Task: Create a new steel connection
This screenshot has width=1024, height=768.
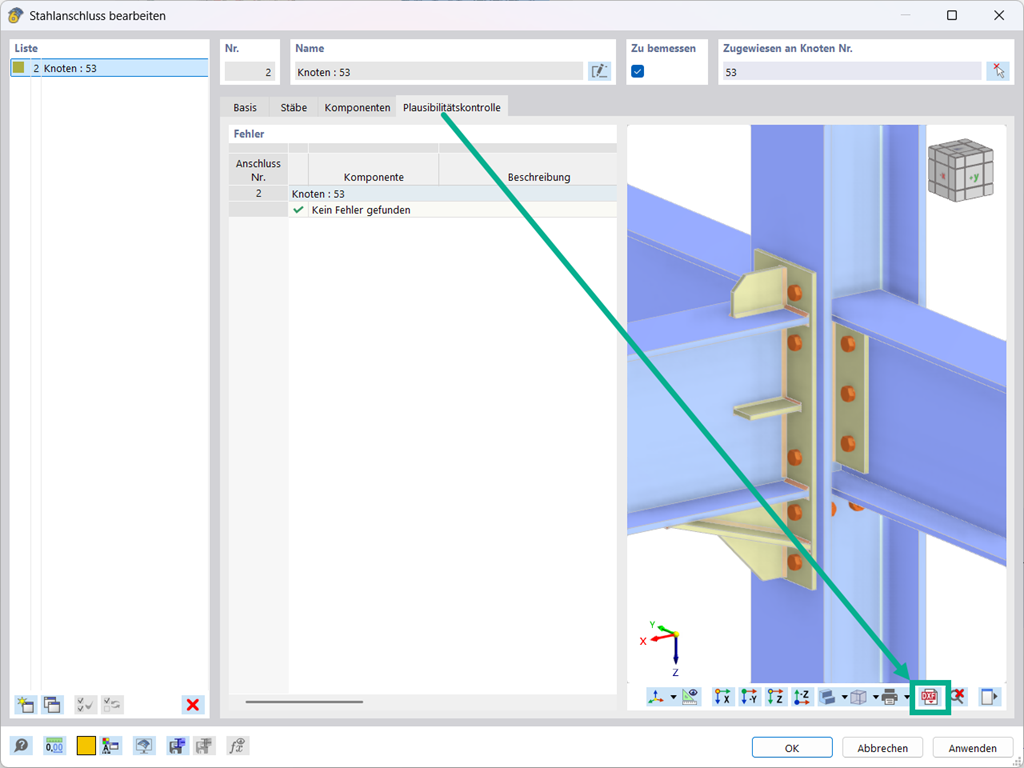Action: coord(23,705)
